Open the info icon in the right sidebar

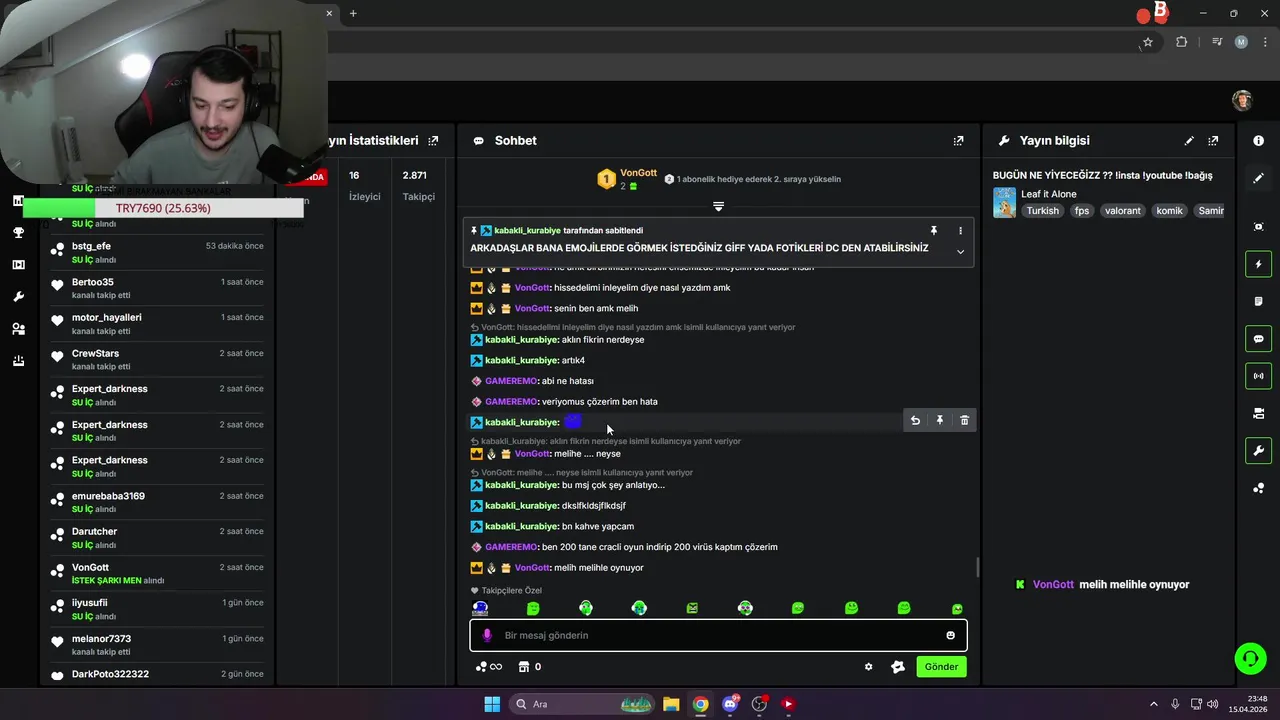point(1258,141)
